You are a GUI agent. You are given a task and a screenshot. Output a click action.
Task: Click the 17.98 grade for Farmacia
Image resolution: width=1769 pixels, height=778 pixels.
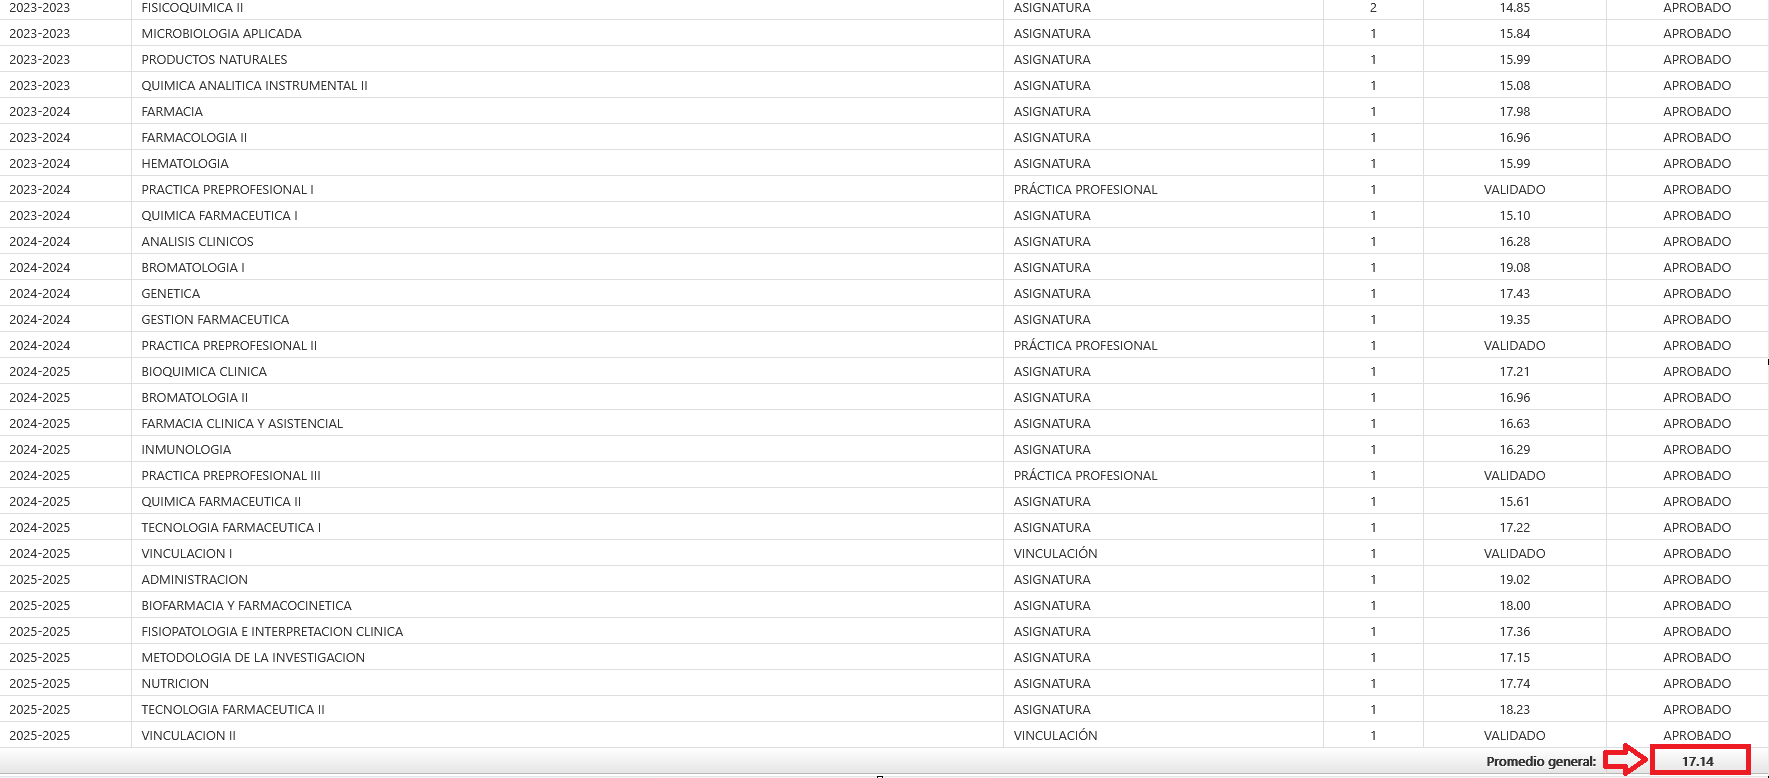(1514, 111)
